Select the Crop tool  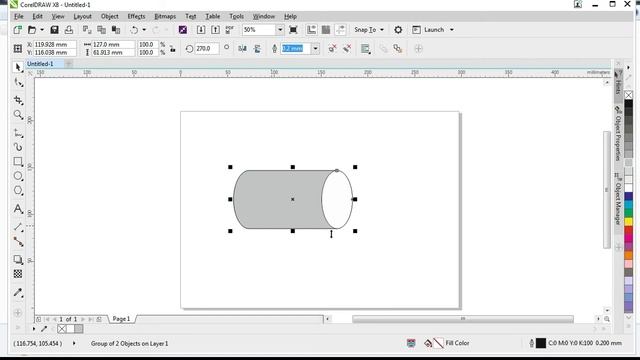[x=18, y=100]
